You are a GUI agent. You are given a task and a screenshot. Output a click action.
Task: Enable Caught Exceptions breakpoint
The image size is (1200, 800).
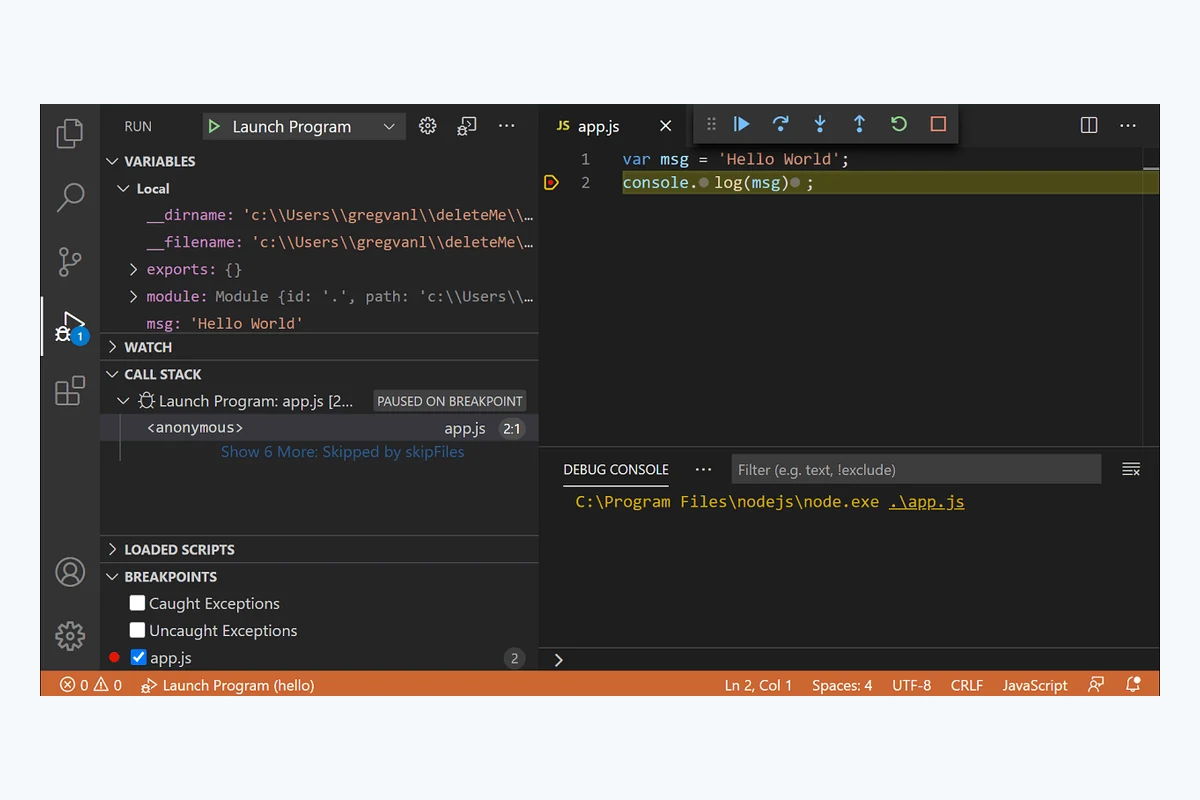[x=138, y=603]
